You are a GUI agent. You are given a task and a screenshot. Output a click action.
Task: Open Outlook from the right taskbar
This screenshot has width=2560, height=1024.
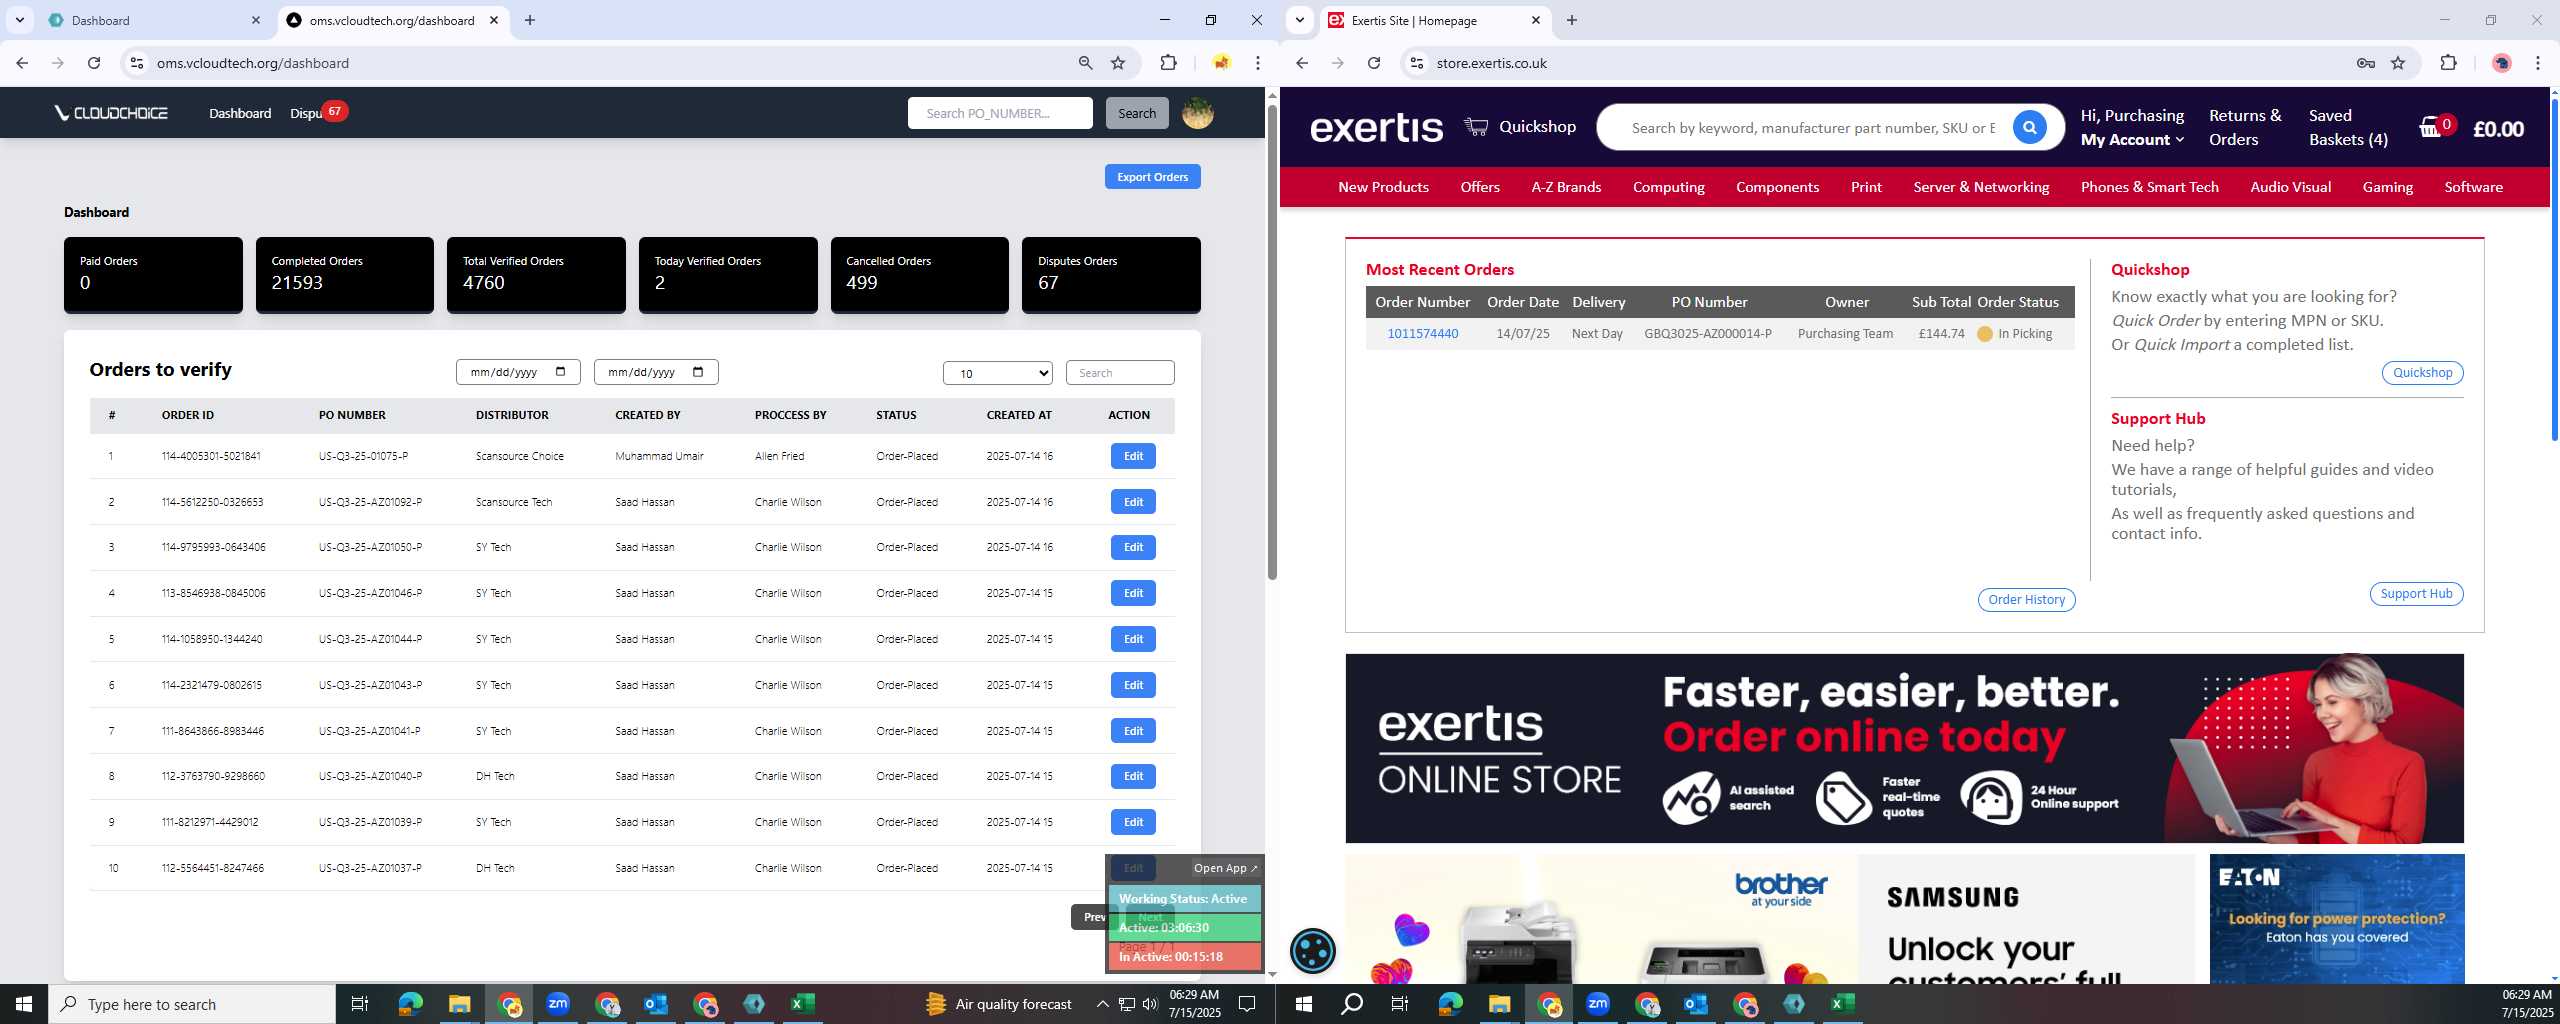pyautogui.click(x=1696, y=1004)
